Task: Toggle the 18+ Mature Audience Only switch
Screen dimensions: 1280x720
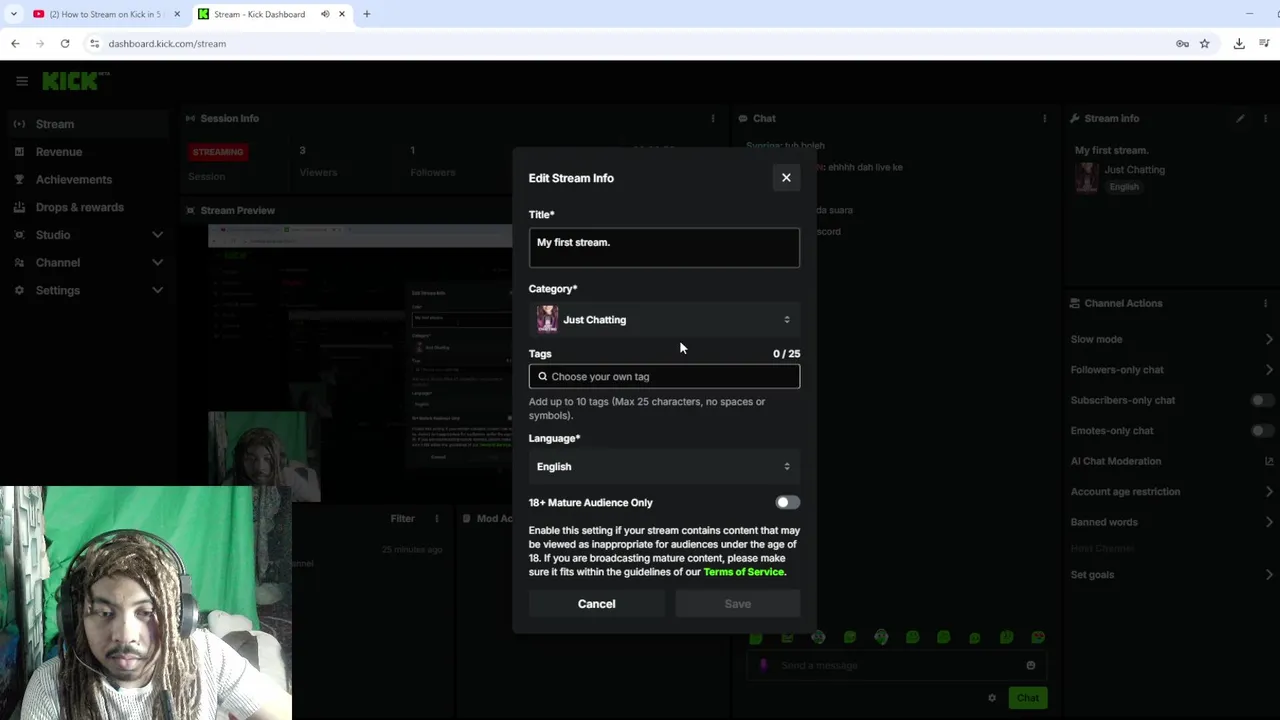Action: tap(787, 502)
